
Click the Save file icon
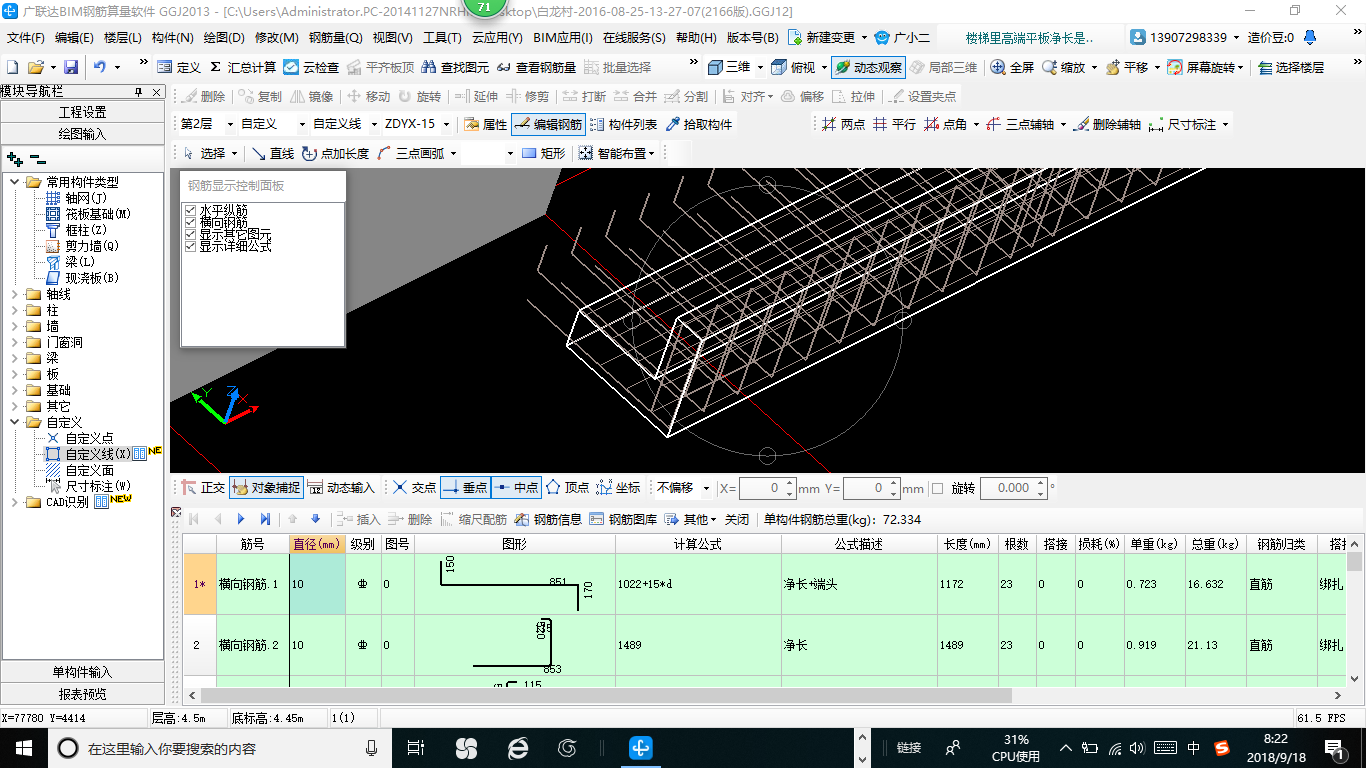[x=71, y=67]
